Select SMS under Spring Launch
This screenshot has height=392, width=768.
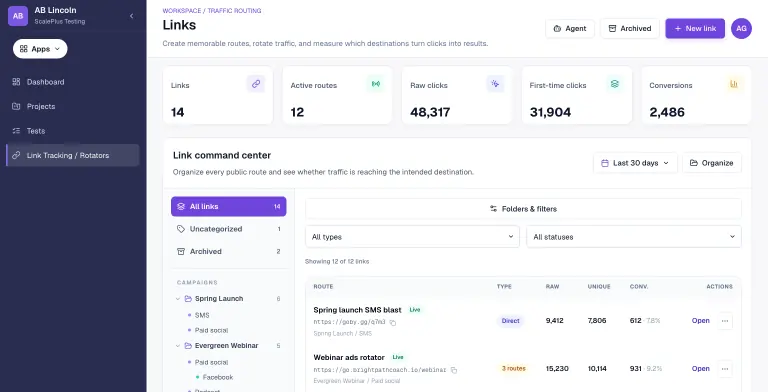pos(202,315)
